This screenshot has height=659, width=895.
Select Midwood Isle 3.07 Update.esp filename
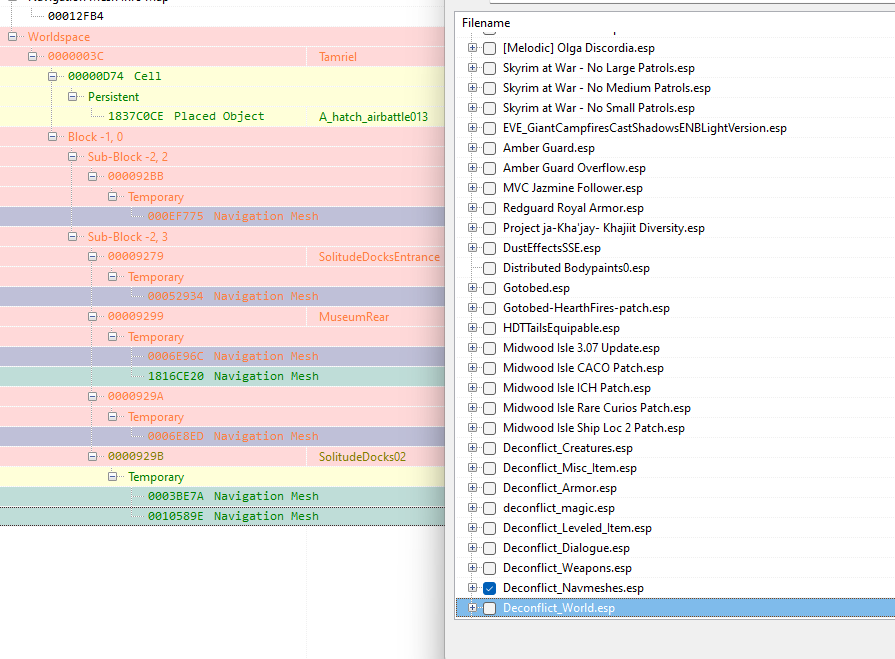581,348
